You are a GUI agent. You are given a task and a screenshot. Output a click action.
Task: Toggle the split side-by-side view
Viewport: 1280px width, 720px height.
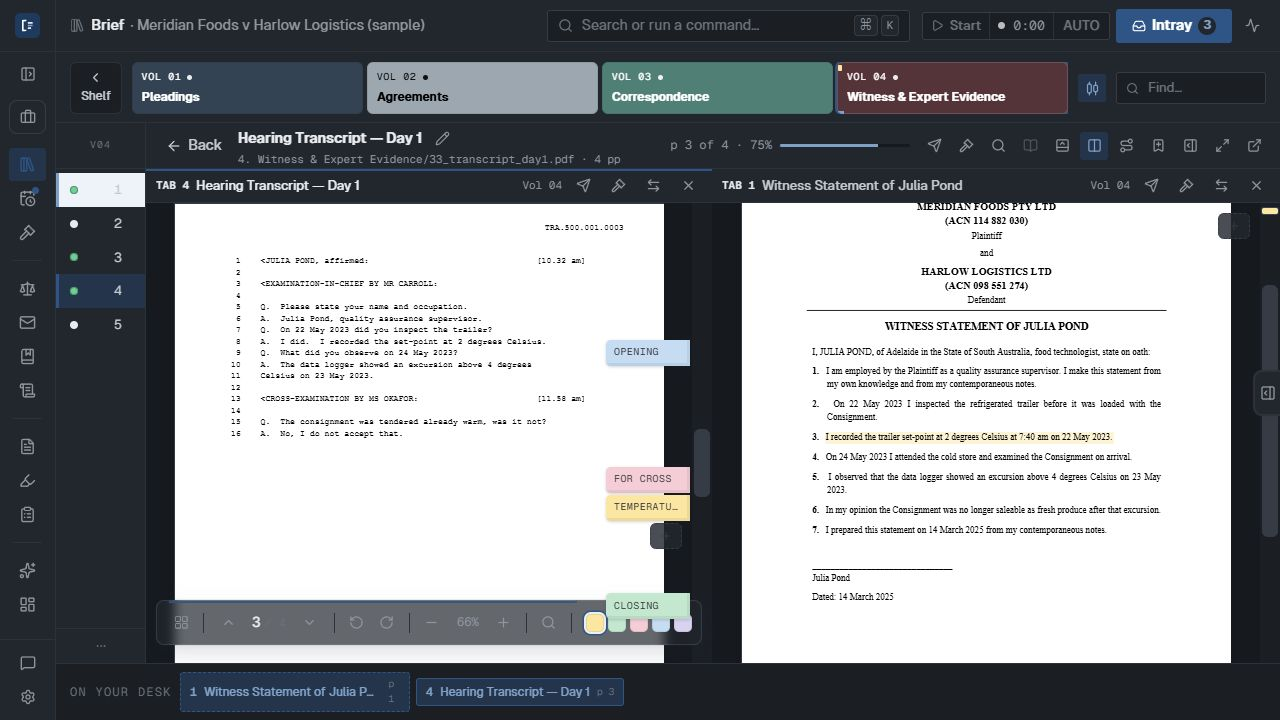1094,145
